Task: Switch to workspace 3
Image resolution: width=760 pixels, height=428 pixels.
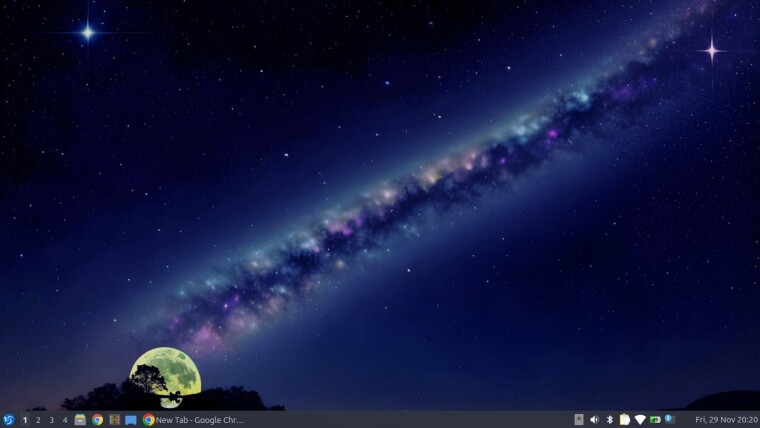Action: tap(51, 420)
